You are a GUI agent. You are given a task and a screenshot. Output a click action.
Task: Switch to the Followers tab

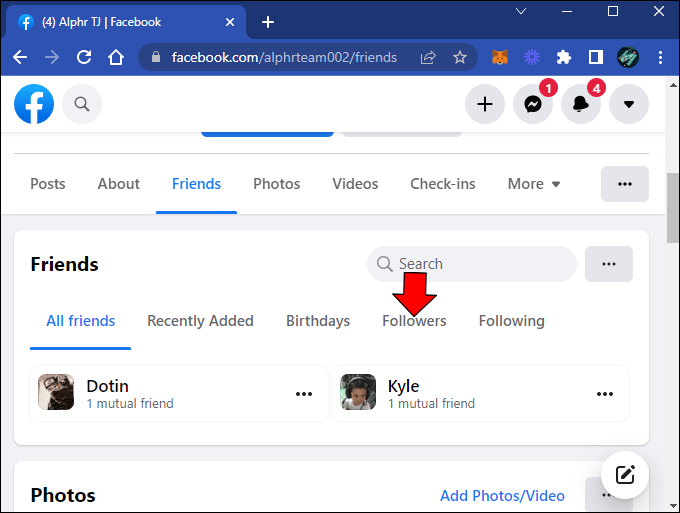(414, 321)
